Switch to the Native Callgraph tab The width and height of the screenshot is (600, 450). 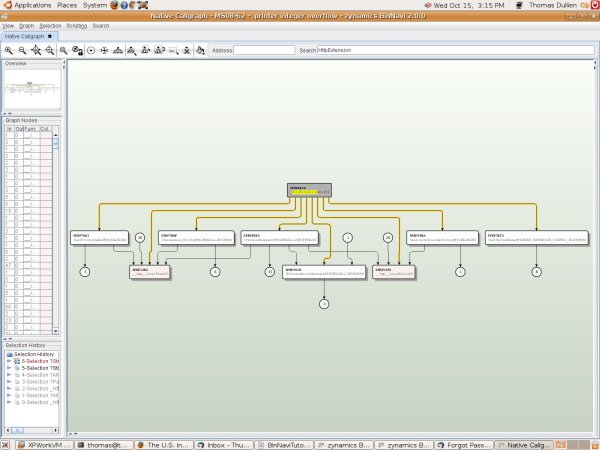pyautogui.click(x=25, y=36)
